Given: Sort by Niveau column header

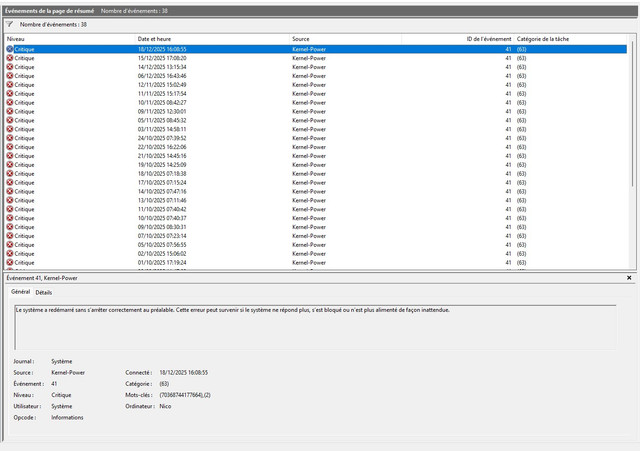Looking at the screenshot, I should click(70, 39).
